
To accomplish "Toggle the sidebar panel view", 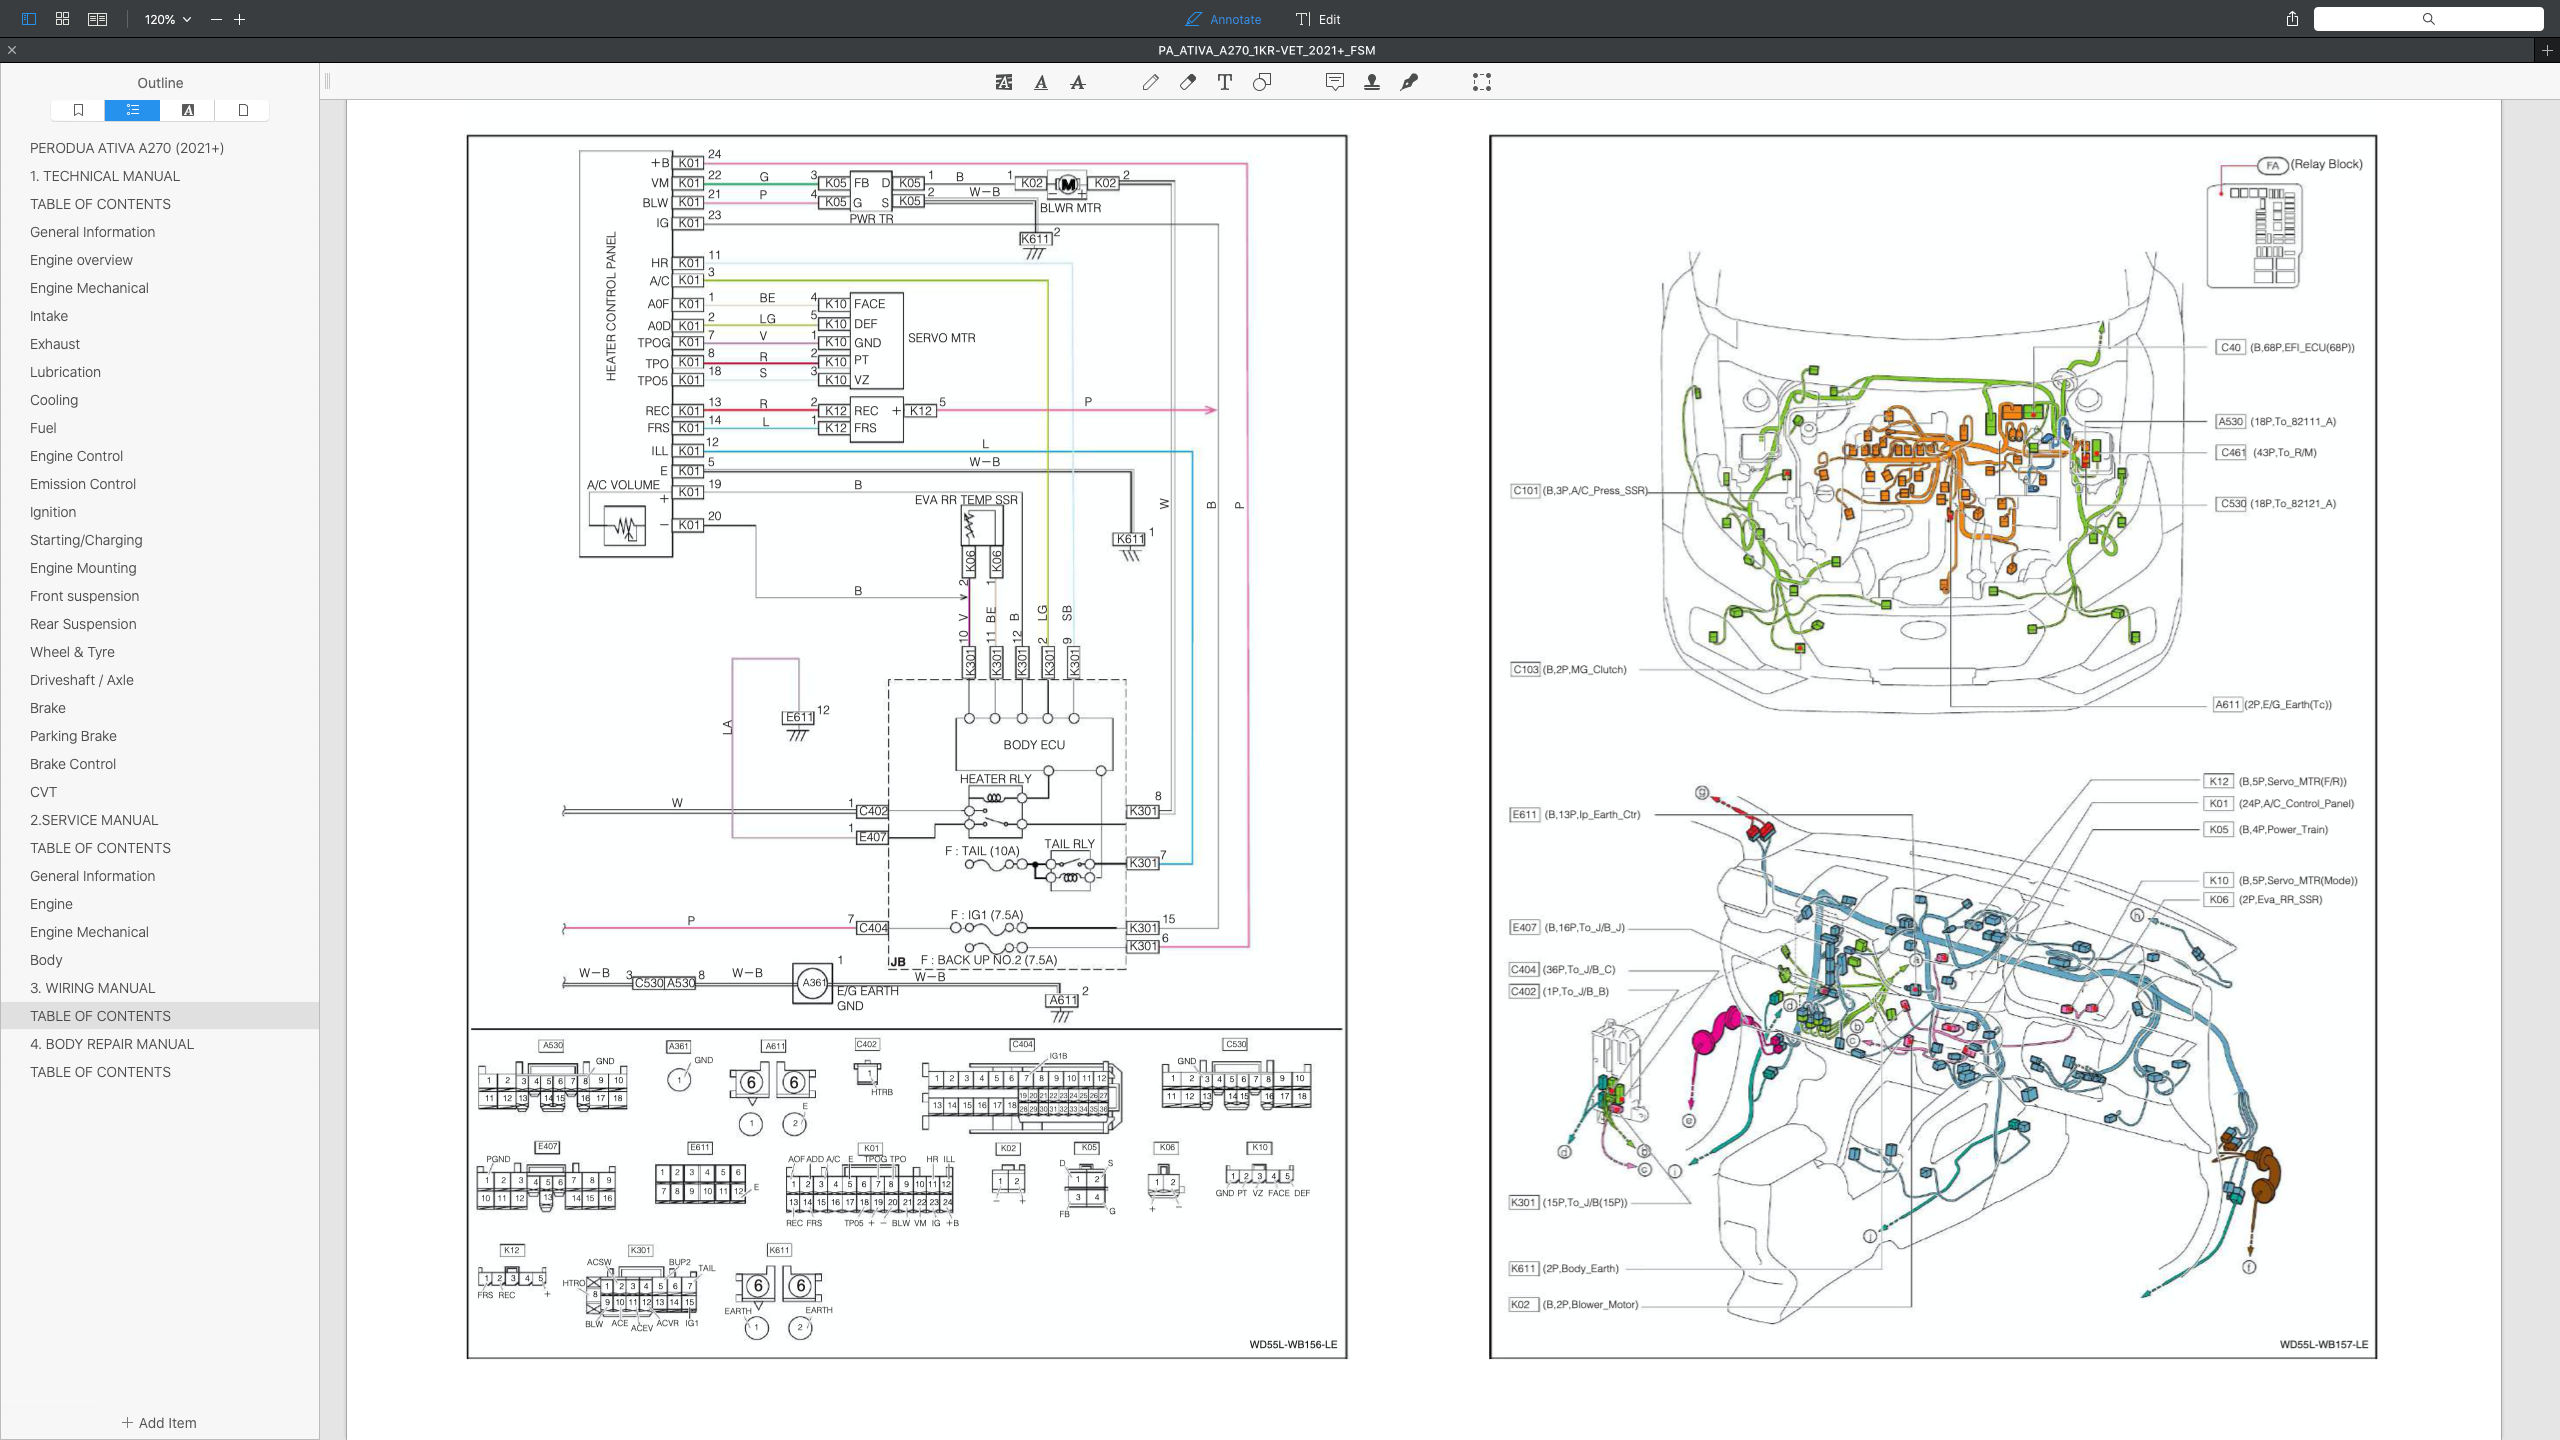I will (x=28, y=19).
